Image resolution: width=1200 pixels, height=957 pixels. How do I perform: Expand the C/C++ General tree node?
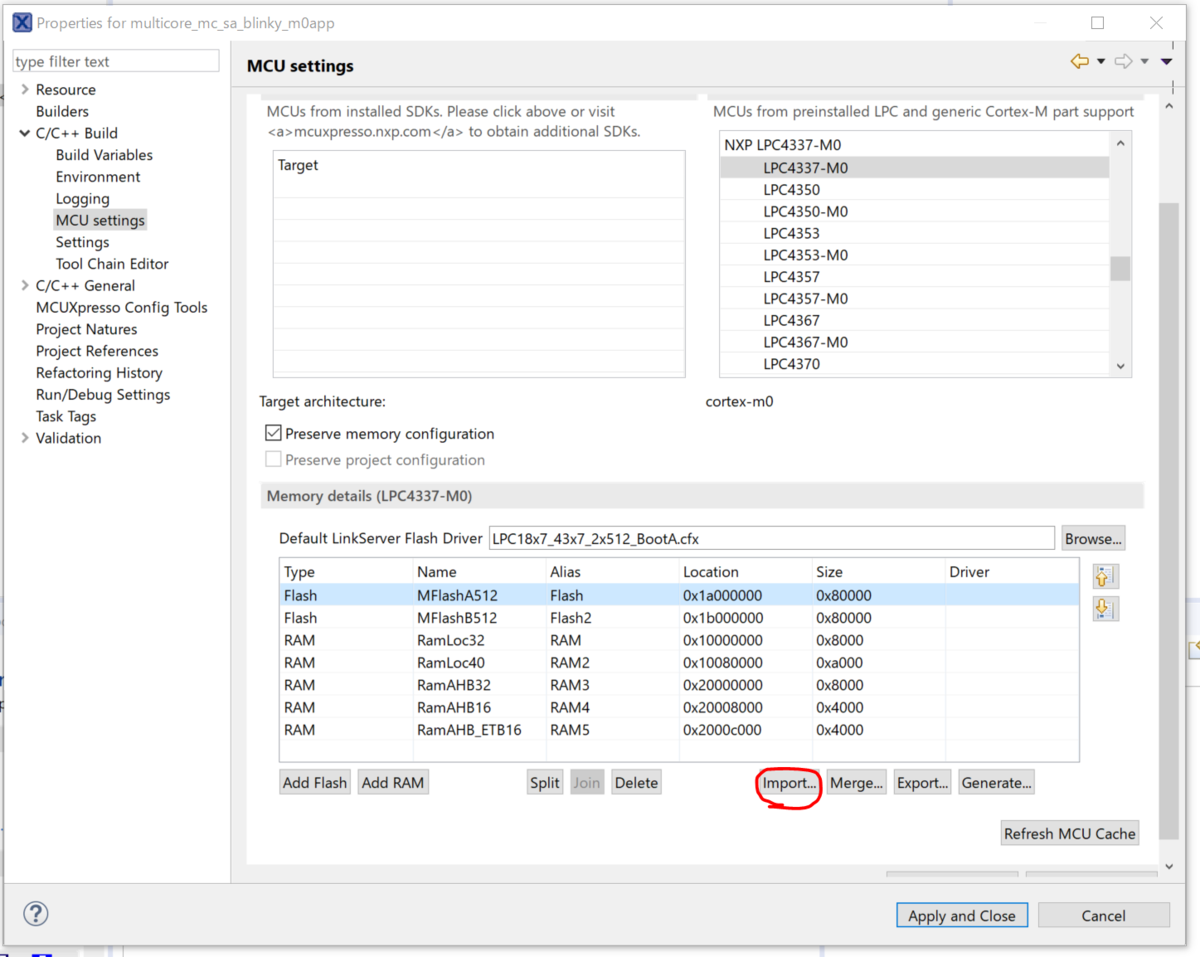(25, 286)
